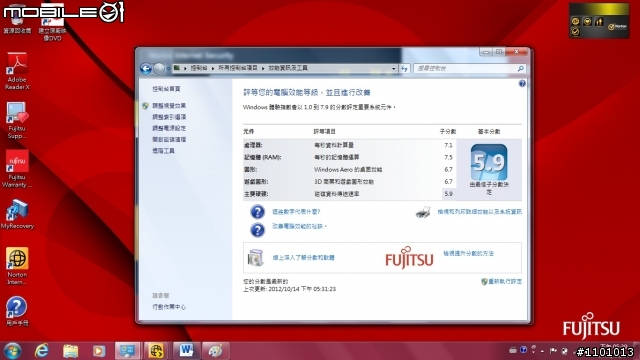
Task: Click the Norton desktop gadget
Action: pyautogui.click(x=599, y=21)
